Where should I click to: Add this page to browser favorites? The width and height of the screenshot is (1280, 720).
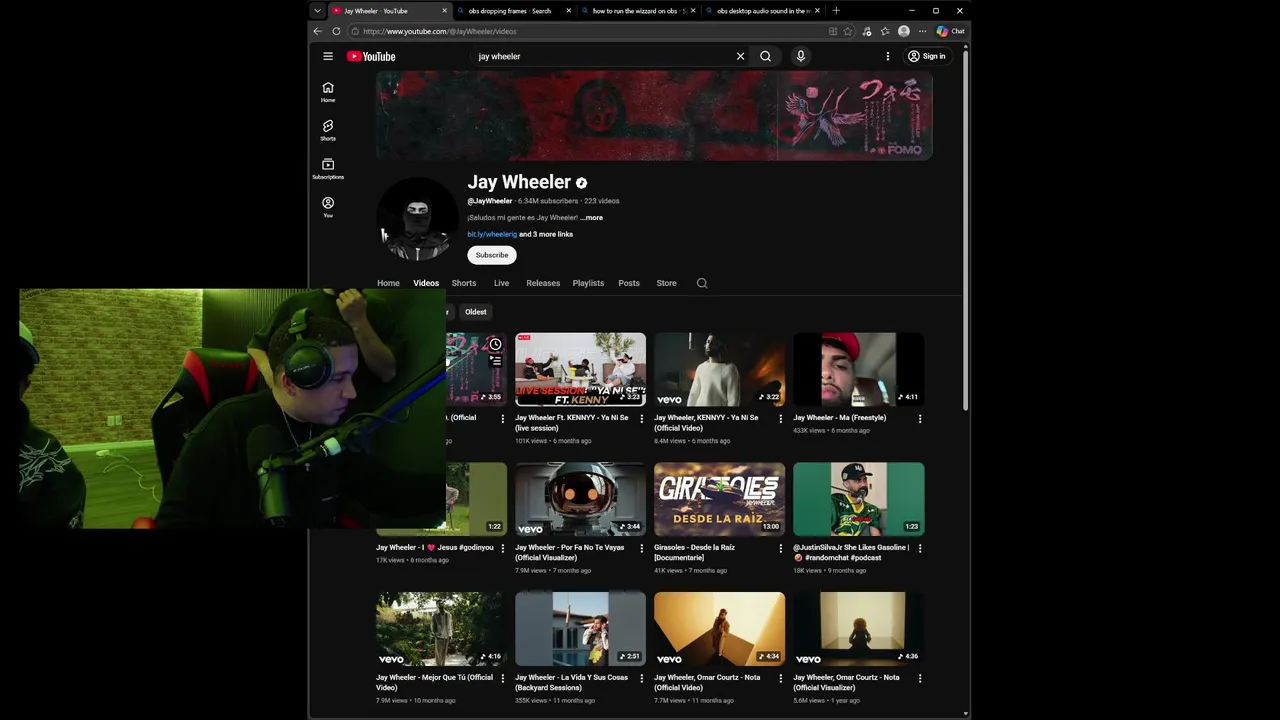[848, 31]
